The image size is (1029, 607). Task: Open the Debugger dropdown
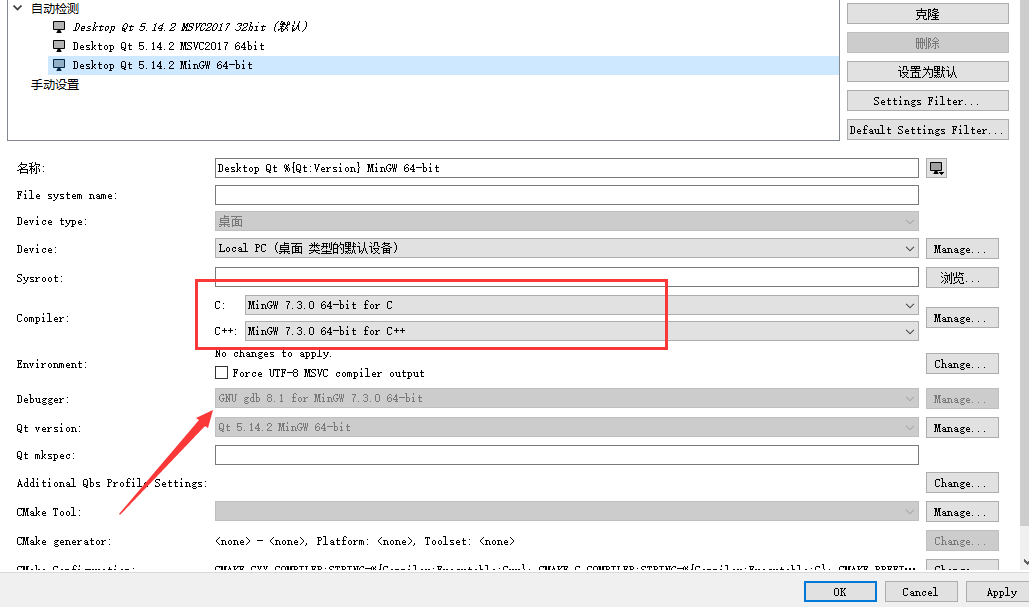[x=566, y=398]
